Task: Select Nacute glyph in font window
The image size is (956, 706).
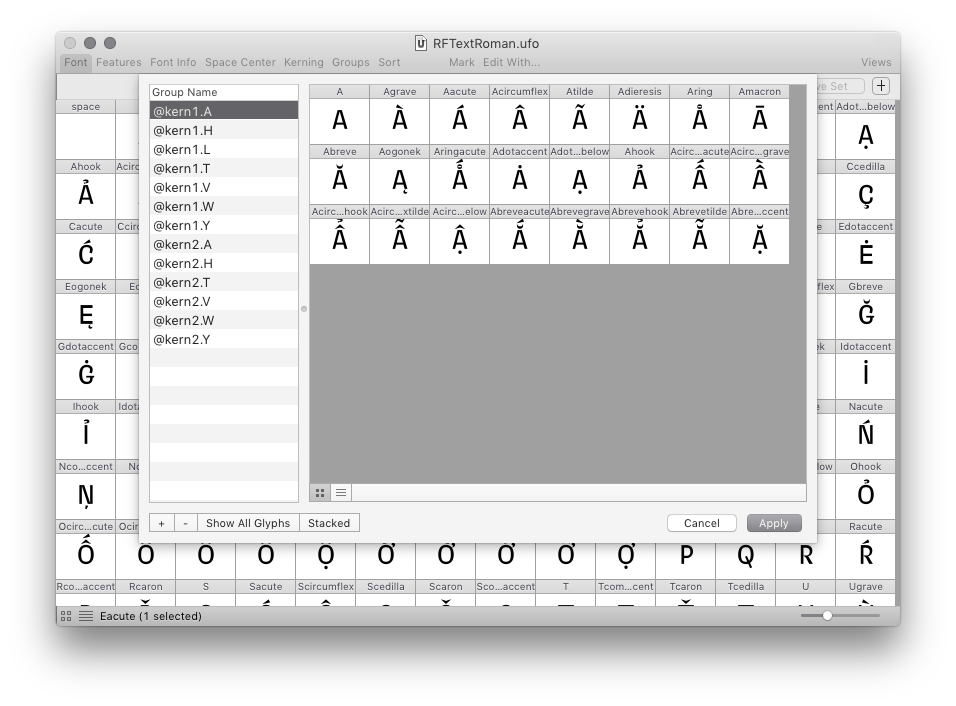Action: click(865, 430)
